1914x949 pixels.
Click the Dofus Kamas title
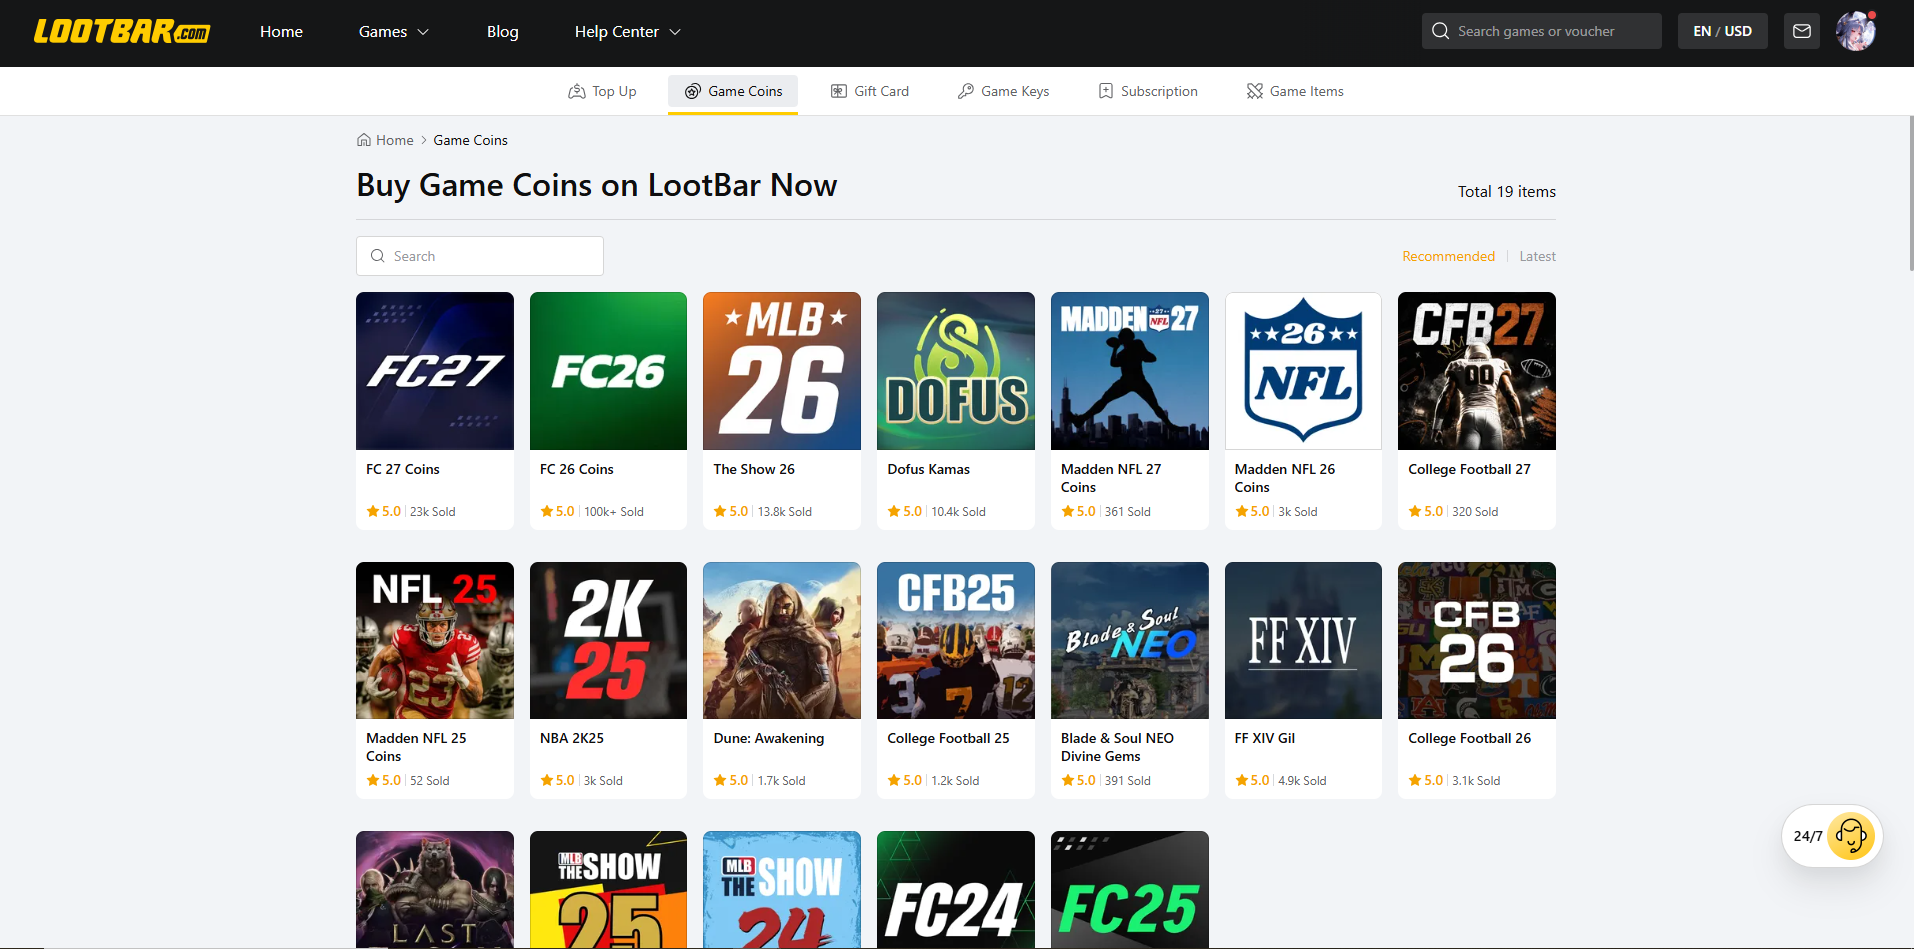click(928, 469)
